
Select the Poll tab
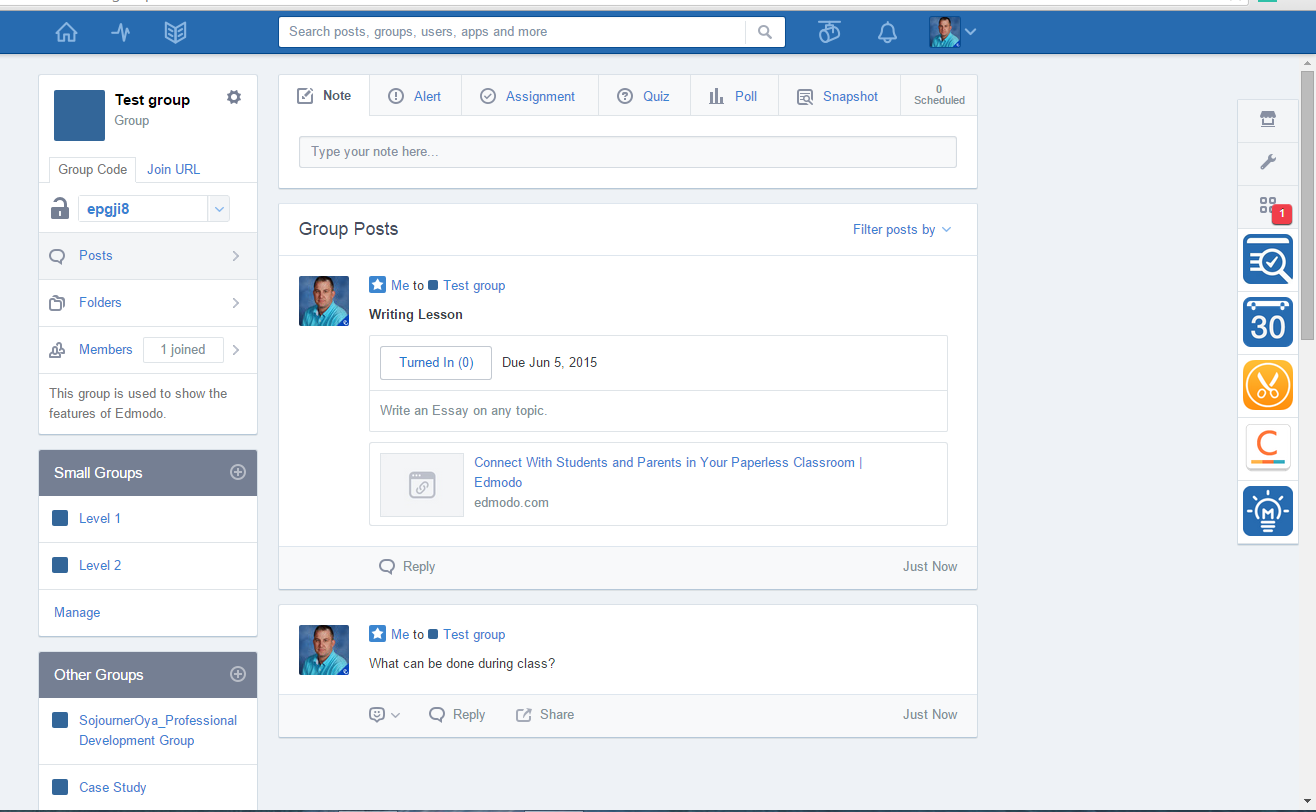(734, 96)
